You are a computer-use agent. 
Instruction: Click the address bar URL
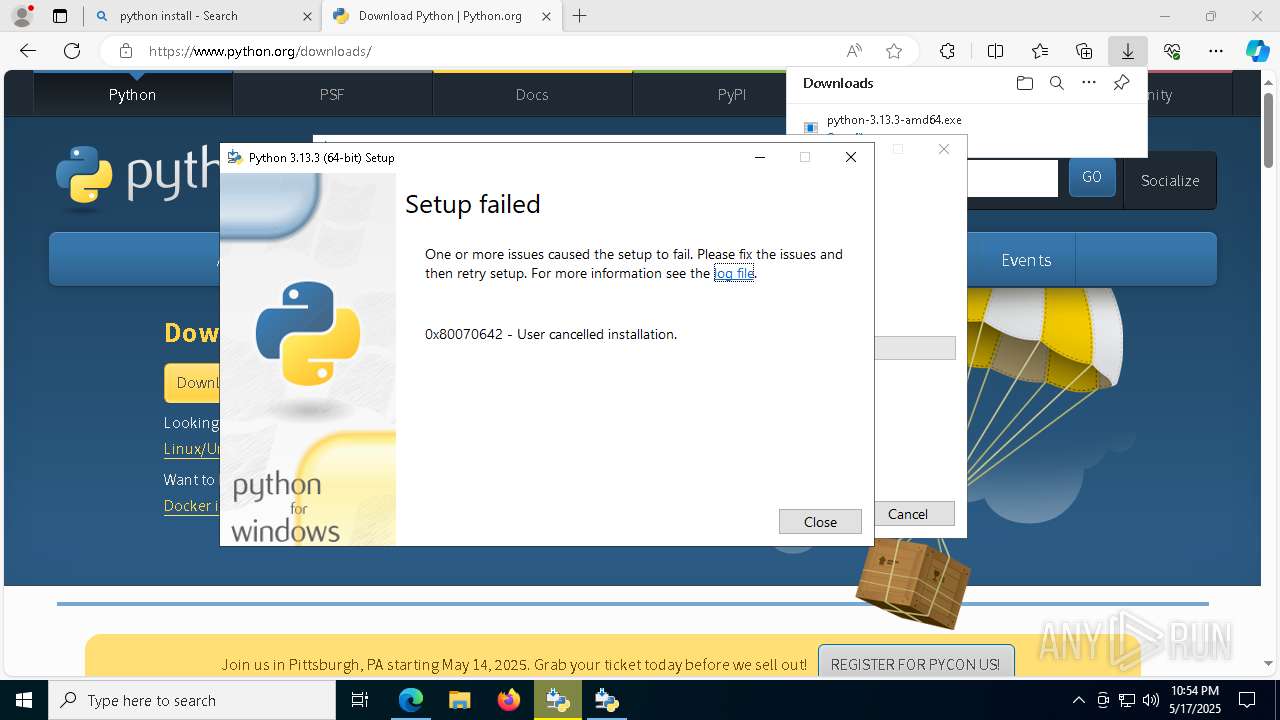(260, 51)
